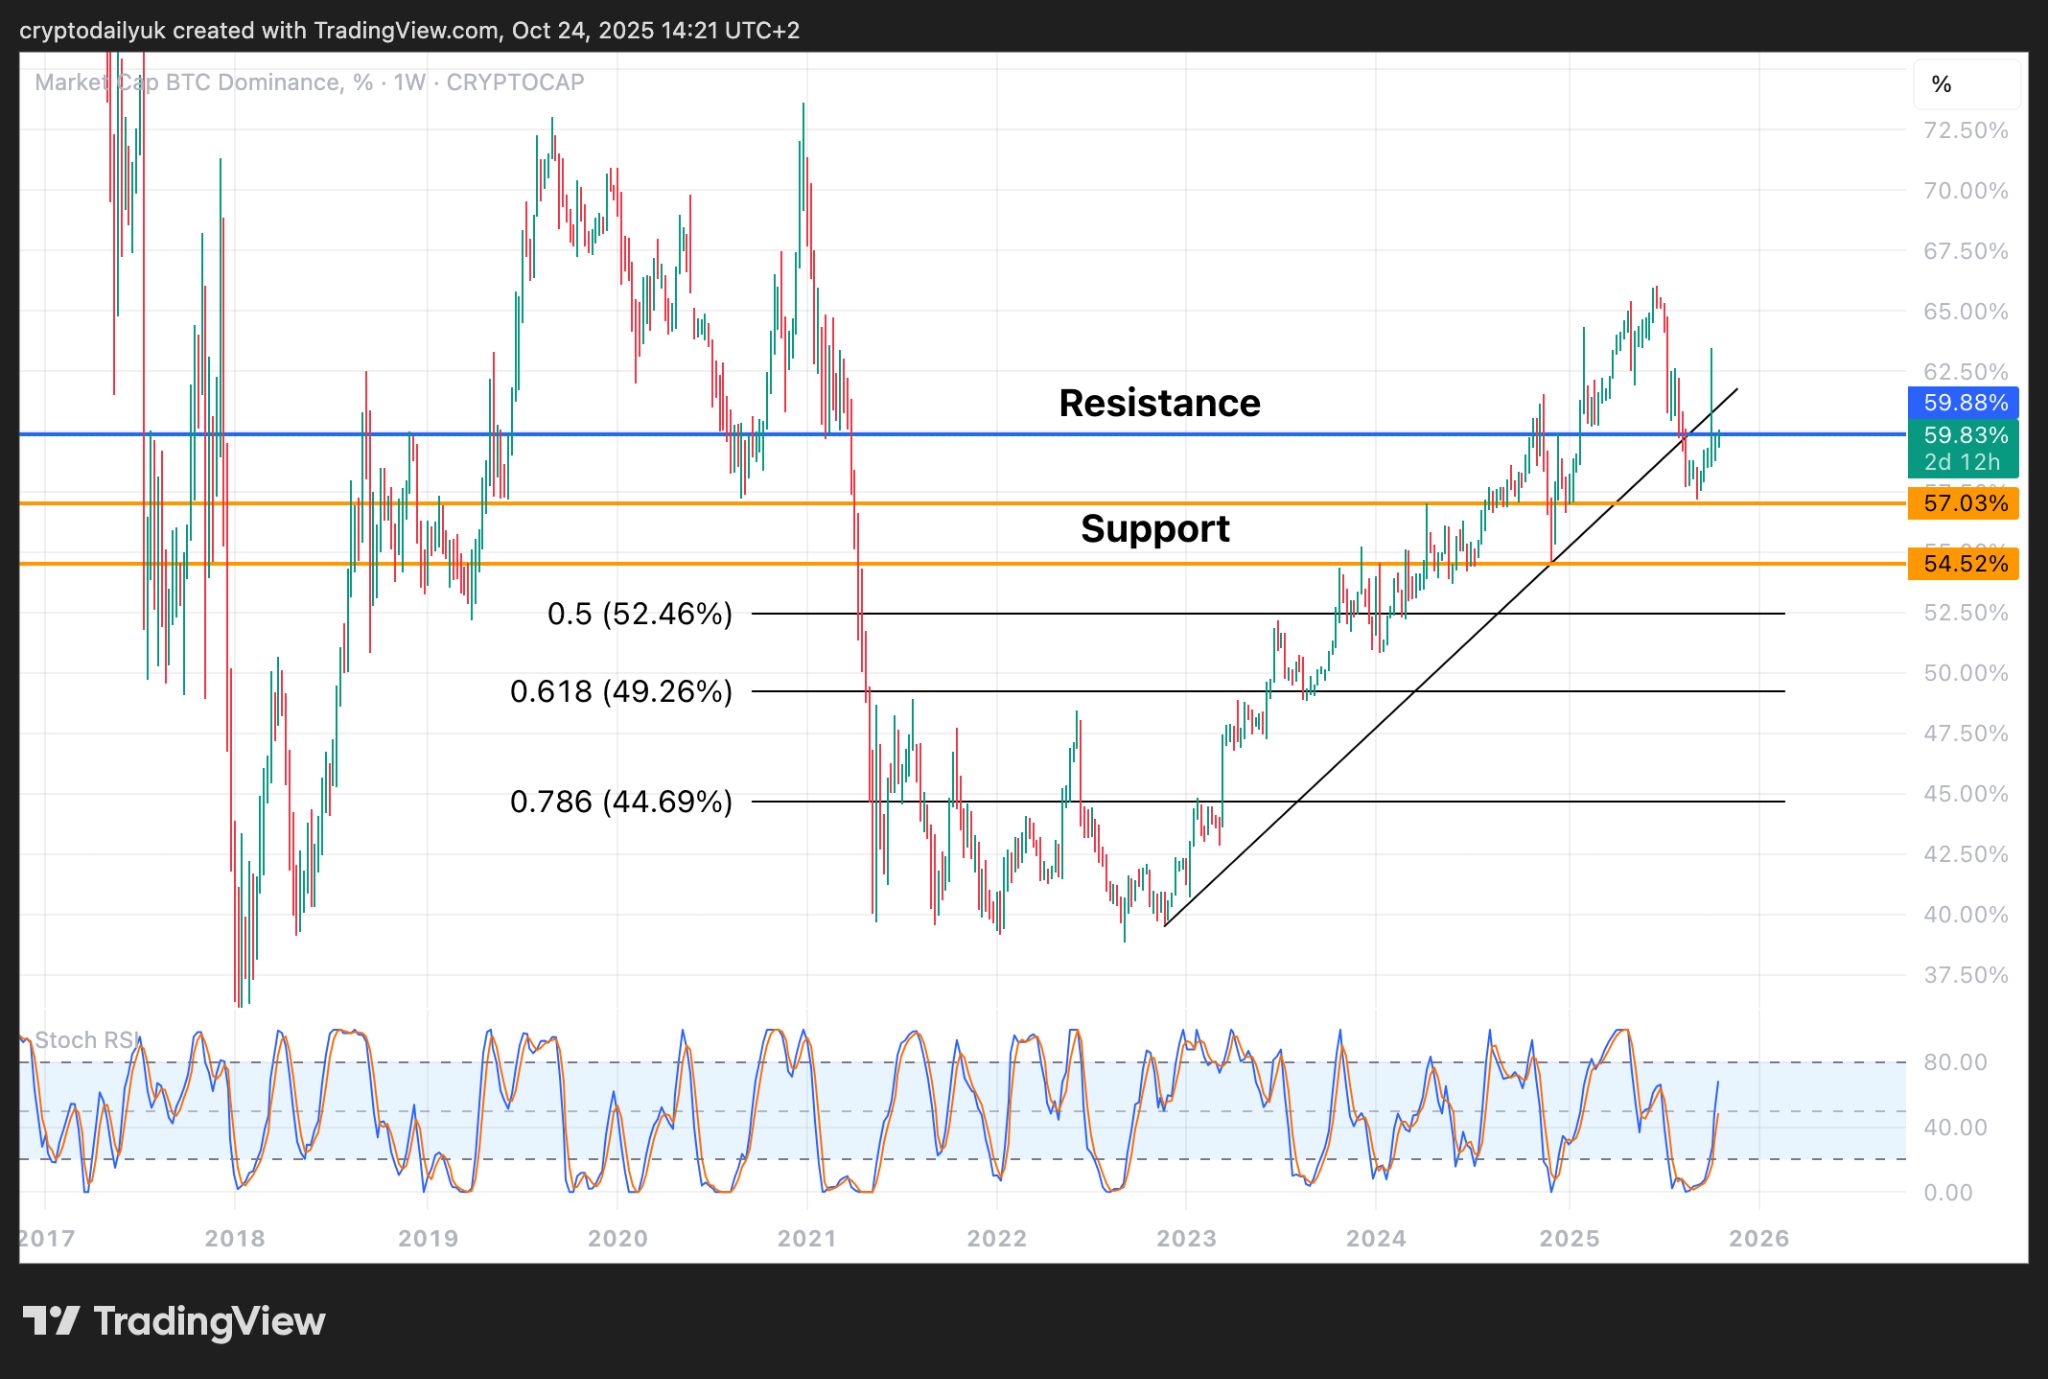This screenshot has height=1379, width=2048.
Task: Select the Resistance text annotation
Action: (x=1159, y=403)
